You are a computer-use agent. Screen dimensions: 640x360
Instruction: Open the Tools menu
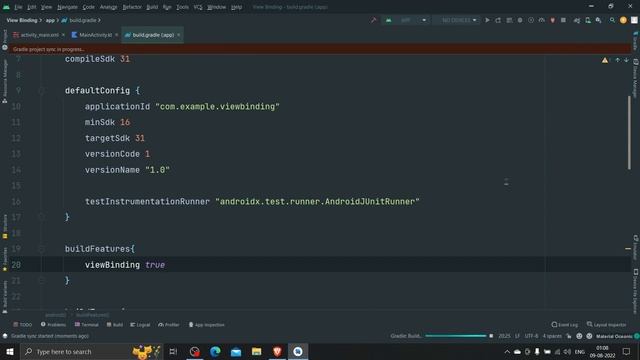coord(182,7)
